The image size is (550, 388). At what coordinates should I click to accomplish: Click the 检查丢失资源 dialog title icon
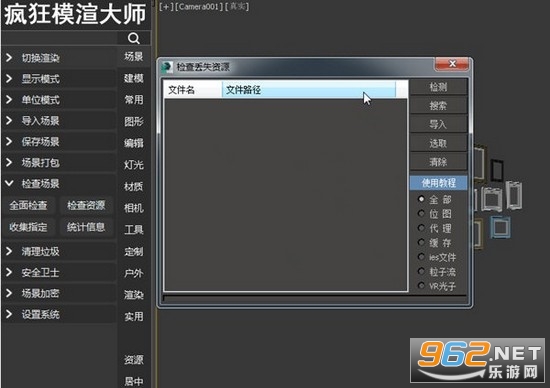pyautogui.click(x=167, y=67)
